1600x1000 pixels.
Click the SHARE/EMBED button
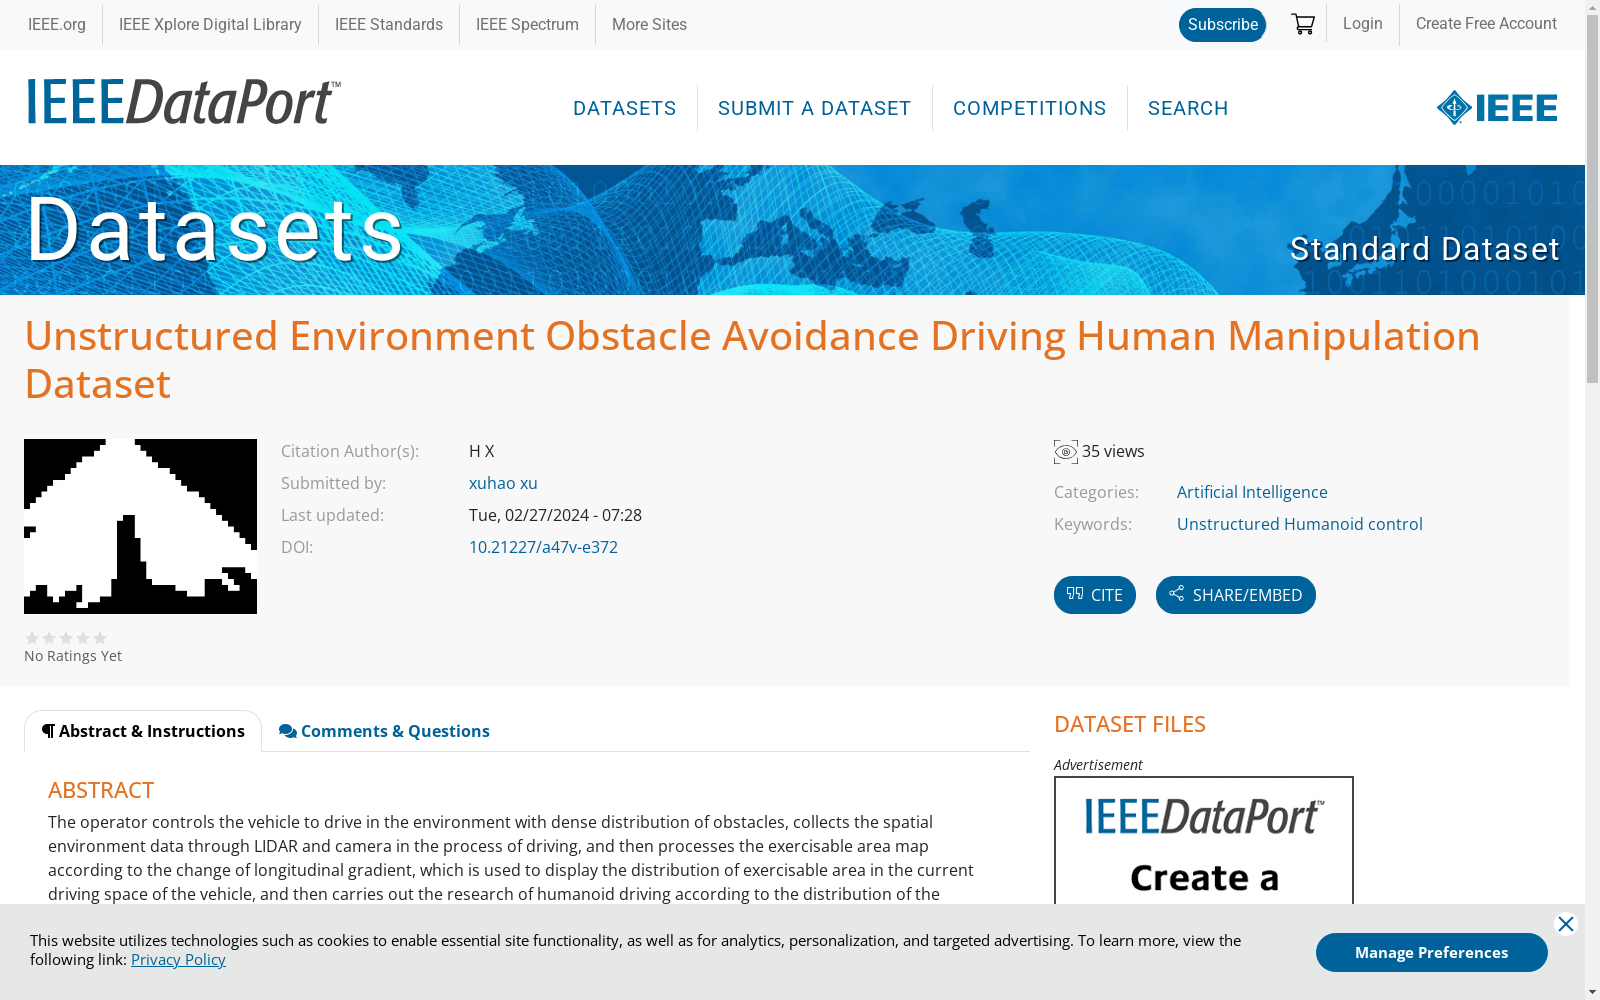(1236, 595)
